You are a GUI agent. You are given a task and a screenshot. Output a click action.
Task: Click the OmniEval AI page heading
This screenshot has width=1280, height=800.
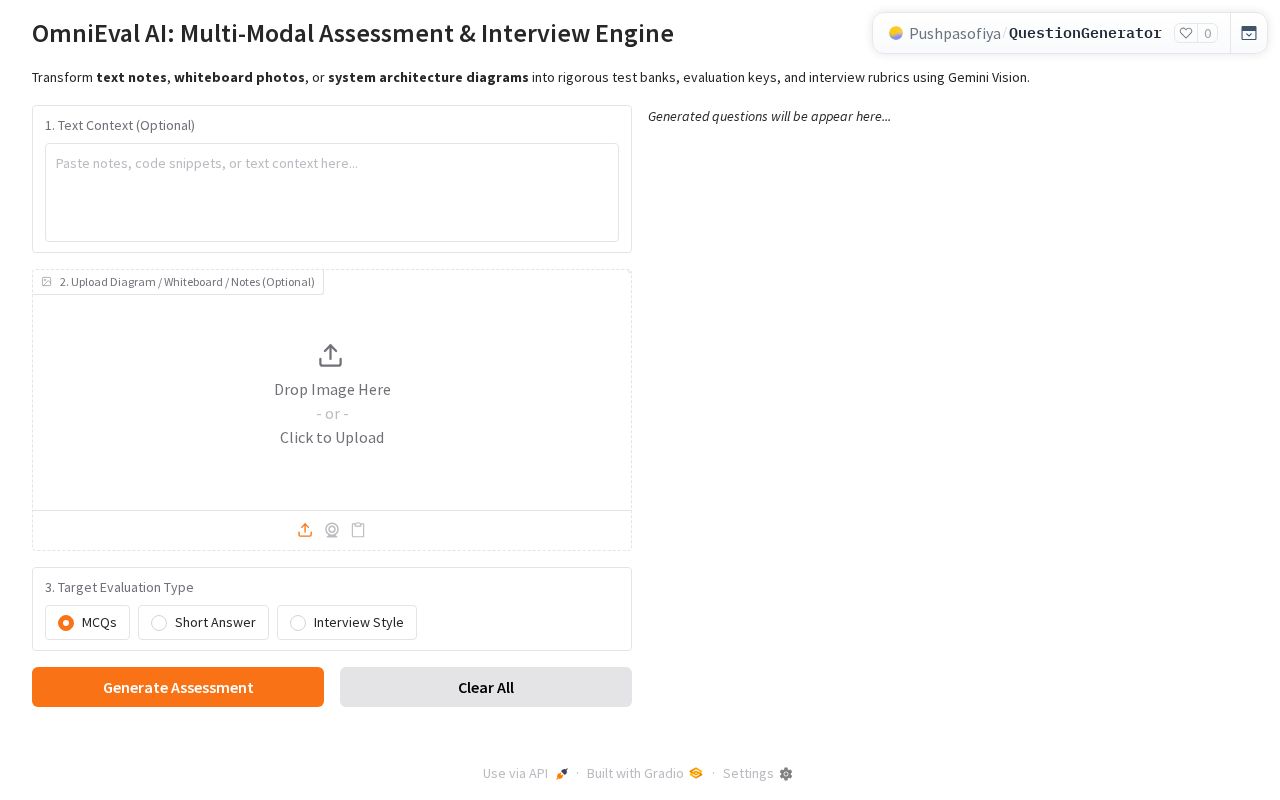coord(353,33)
